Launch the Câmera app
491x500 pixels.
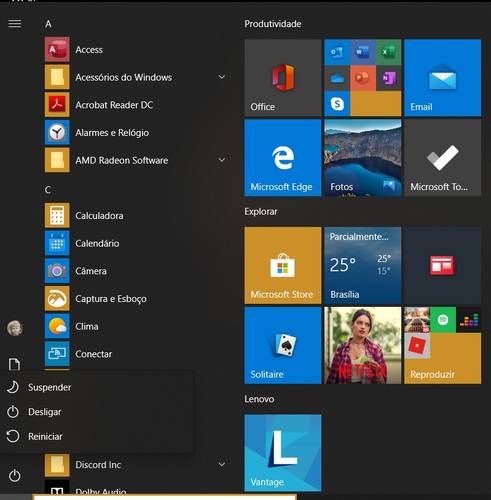(x=137, y=271)
